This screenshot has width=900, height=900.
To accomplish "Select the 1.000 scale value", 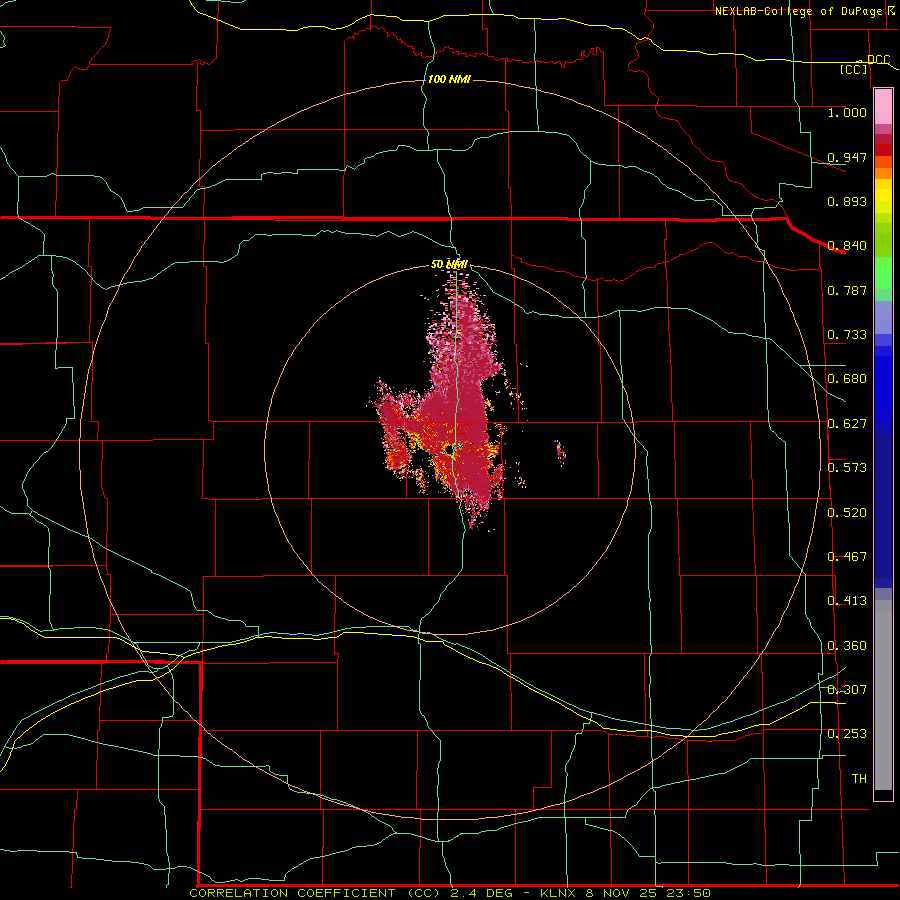I will pos(847,112).
